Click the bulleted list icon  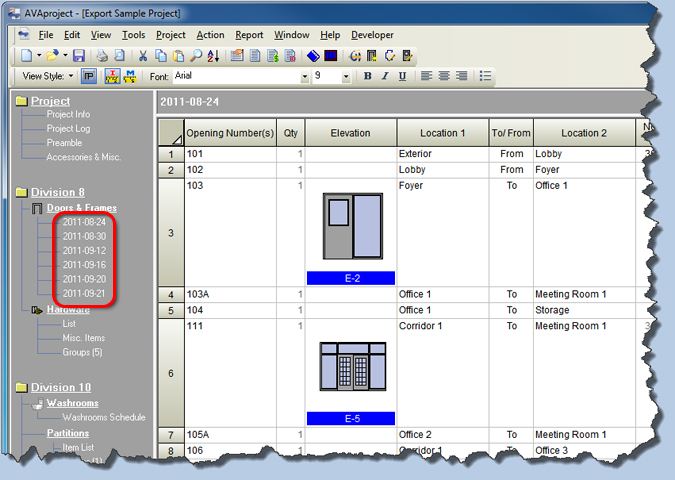[x=486, y=76]
